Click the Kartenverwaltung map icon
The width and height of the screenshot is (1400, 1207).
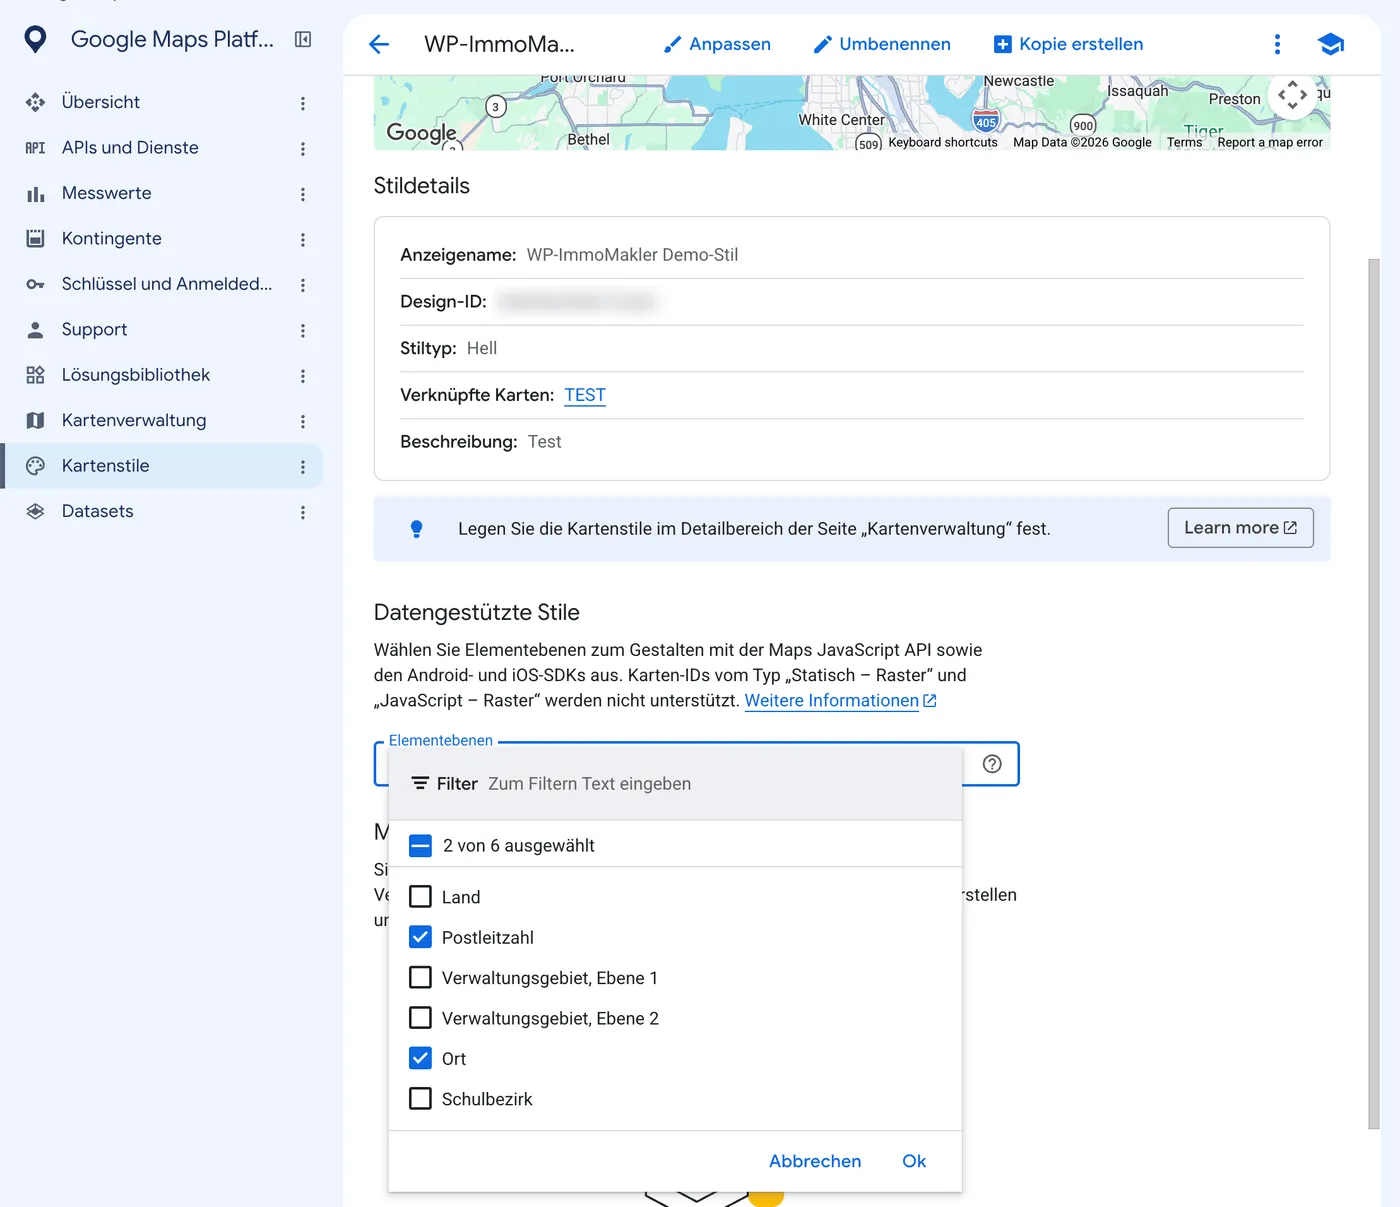pos(35,420)
